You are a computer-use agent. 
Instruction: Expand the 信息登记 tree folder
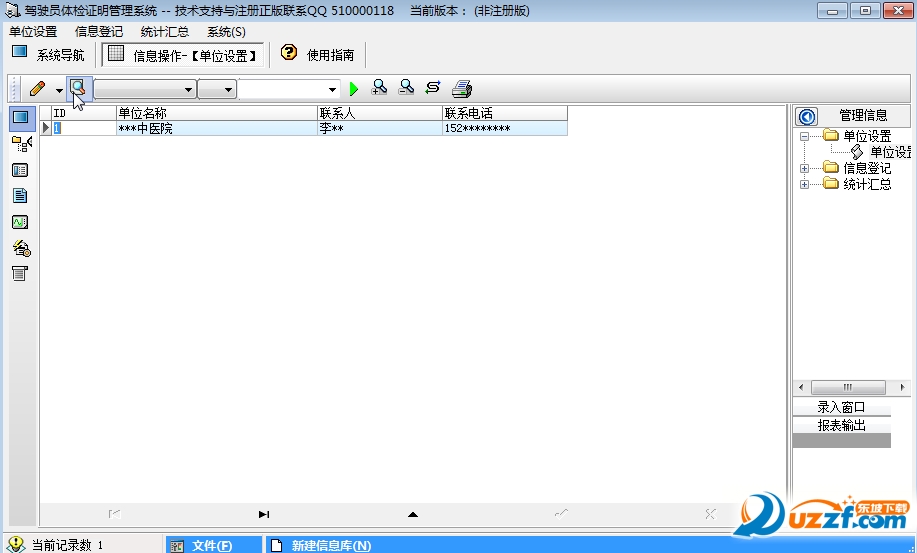[805, 169]
